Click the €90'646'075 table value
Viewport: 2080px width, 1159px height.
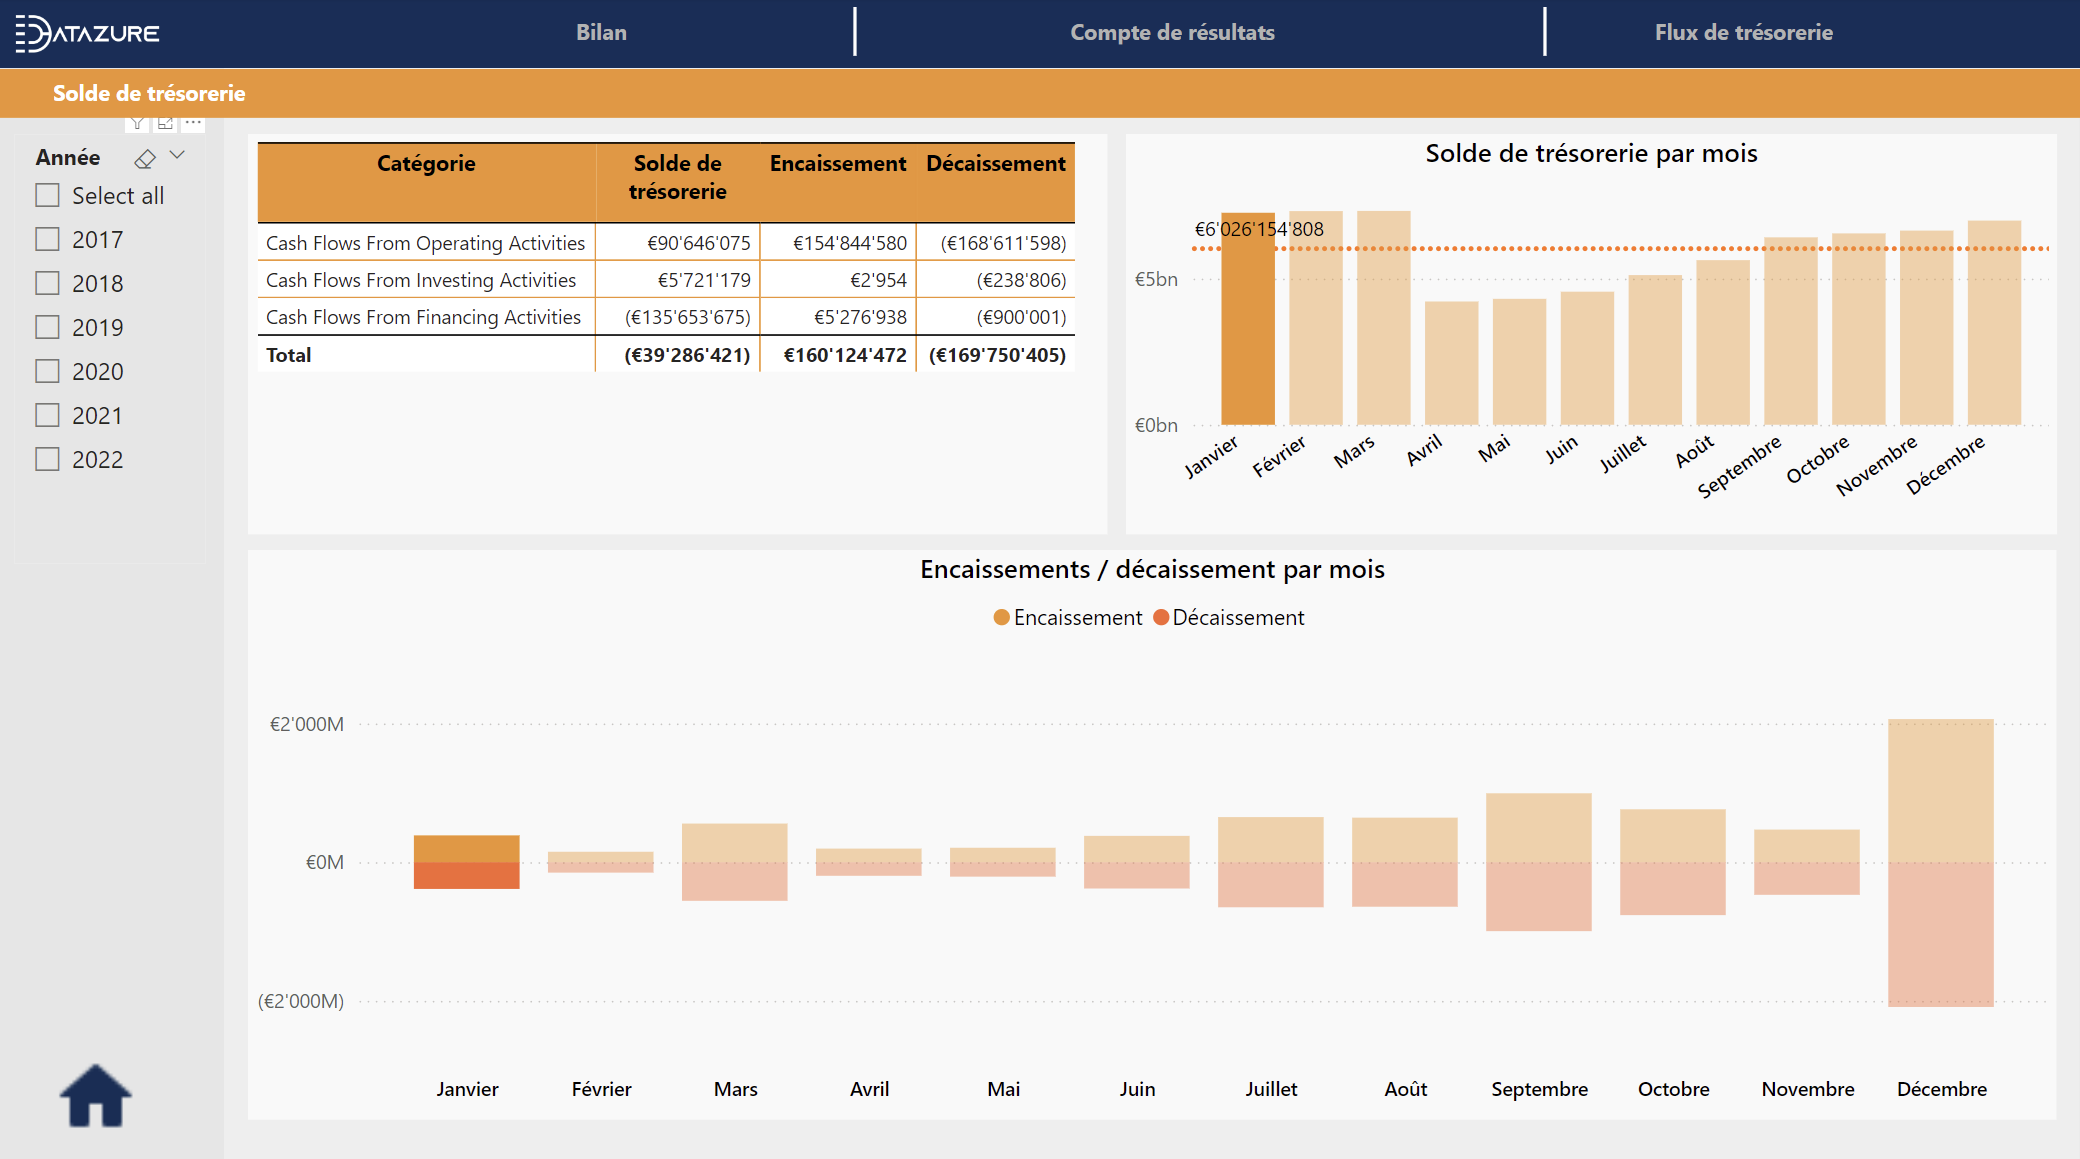tap(698, 243)
